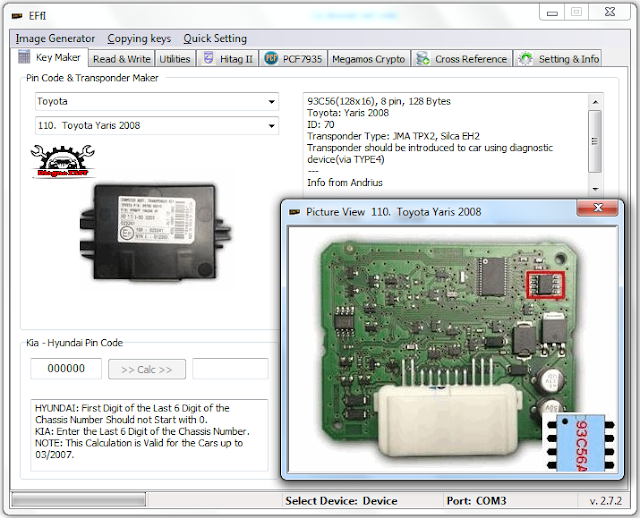
Task: Close the EFfI main window
Action: click(609, 12)
